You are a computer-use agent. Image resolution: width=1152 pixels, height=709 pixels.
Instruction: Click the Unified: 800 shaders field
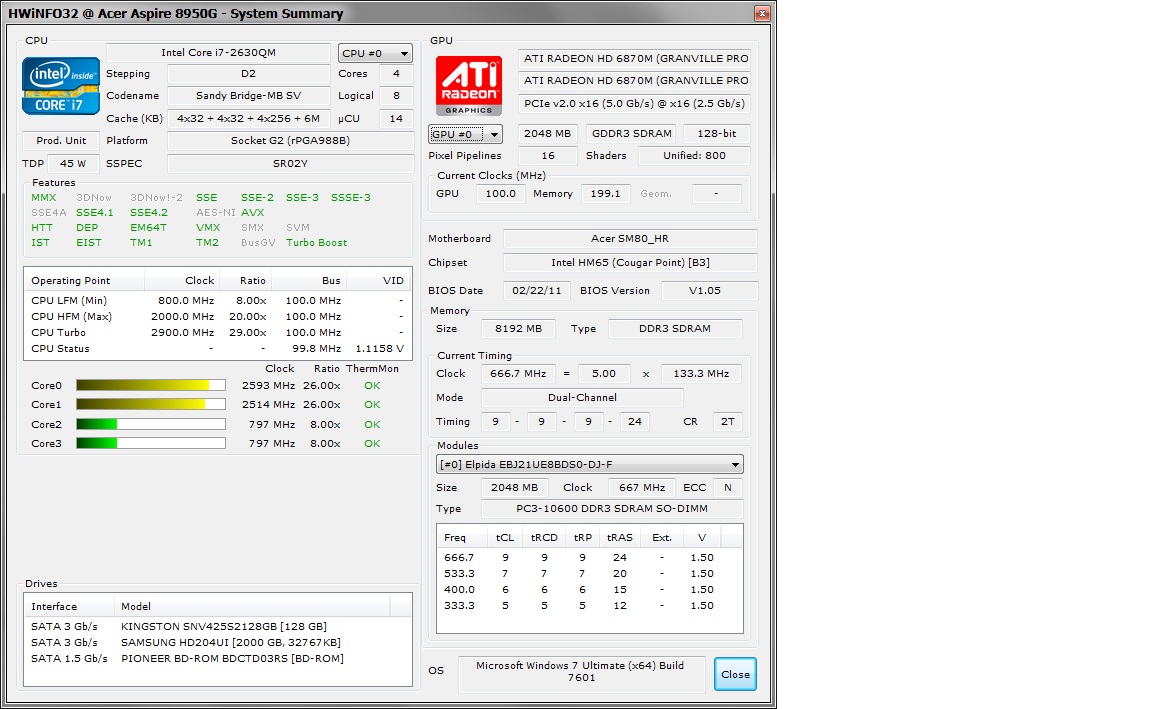[x=694, y=156]
